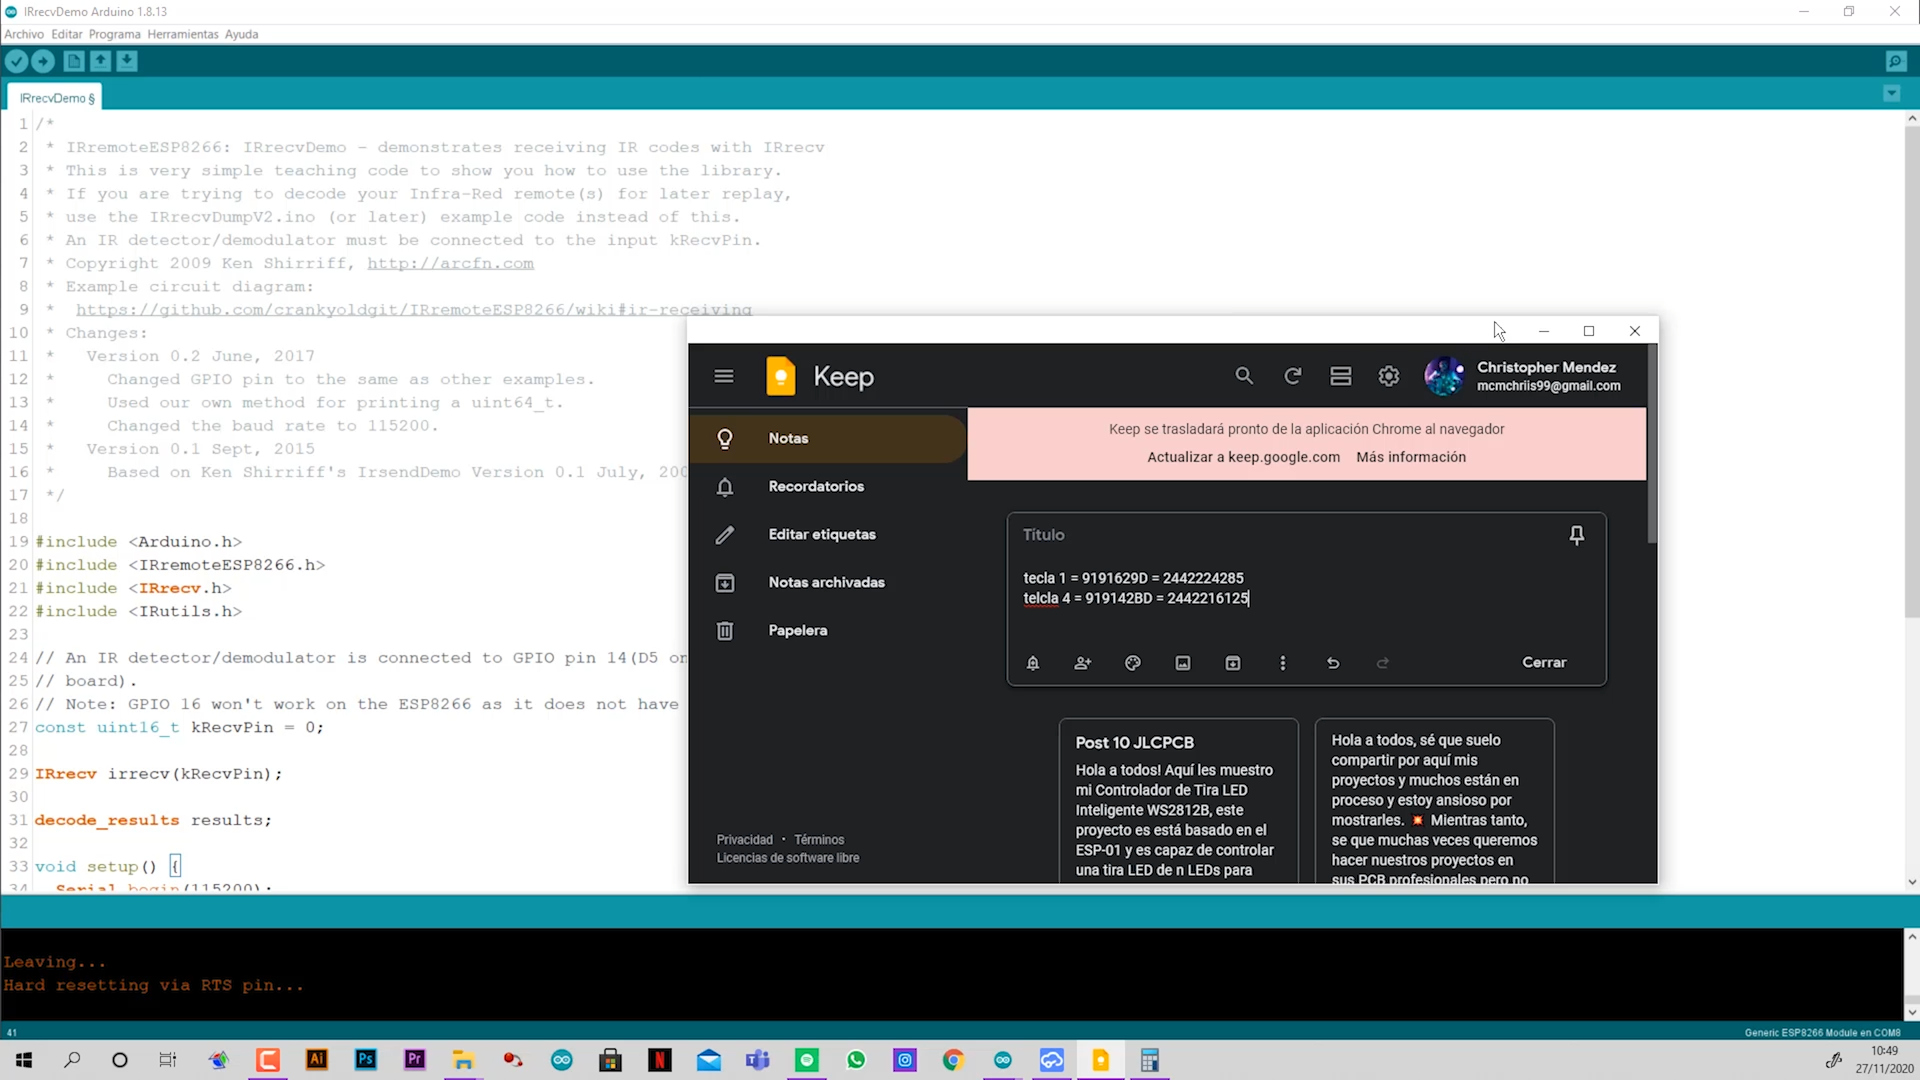The width and height of the screenshot is (1920, 1080).
Task: Open the 'Hola a todos' note card
Action: click(1435, 800)
